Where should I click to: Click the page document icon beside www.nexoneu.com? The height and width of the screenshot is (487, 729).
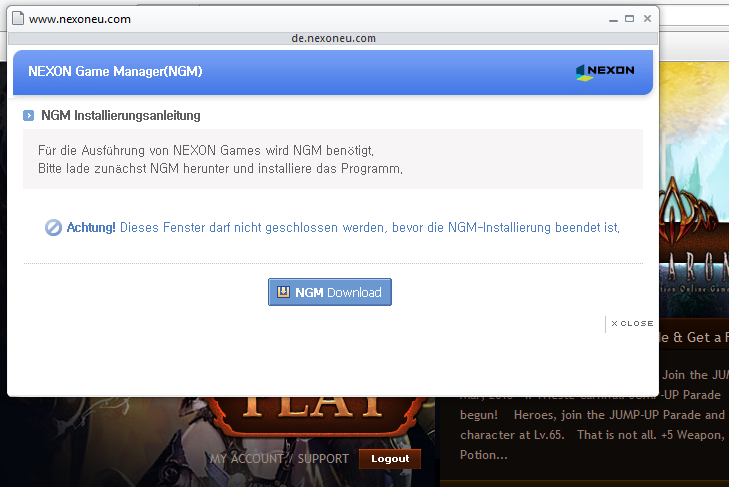(x=18, y=19)
